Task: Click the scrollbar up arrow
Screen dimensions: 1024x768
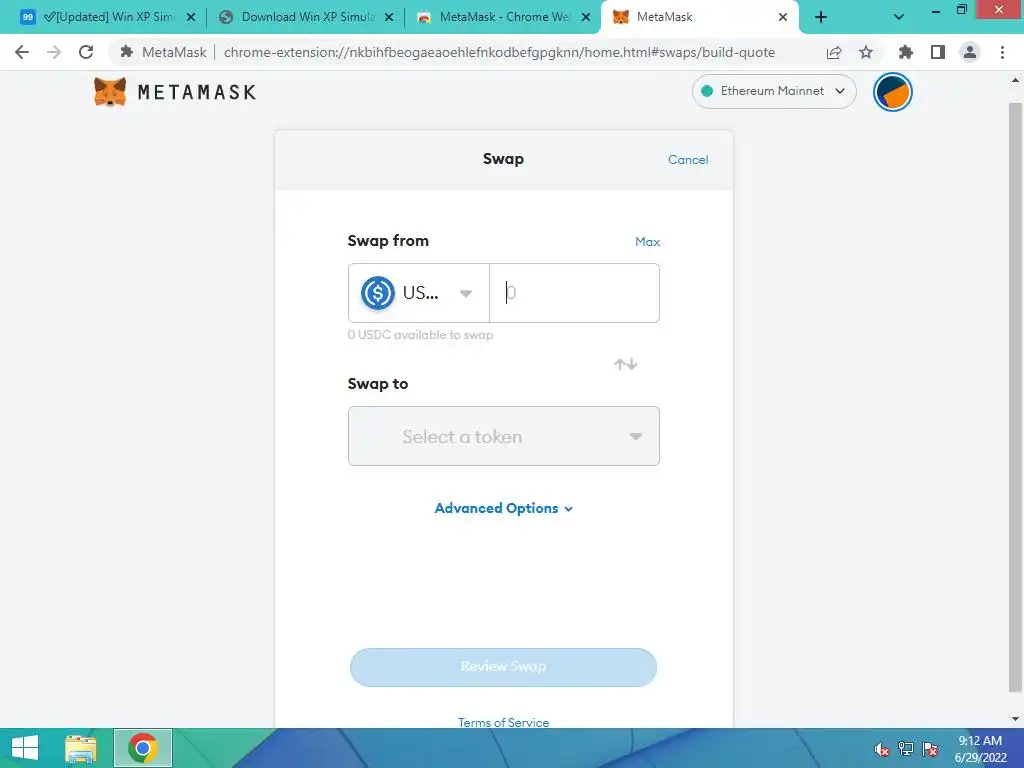Action: click(1016, 80)
